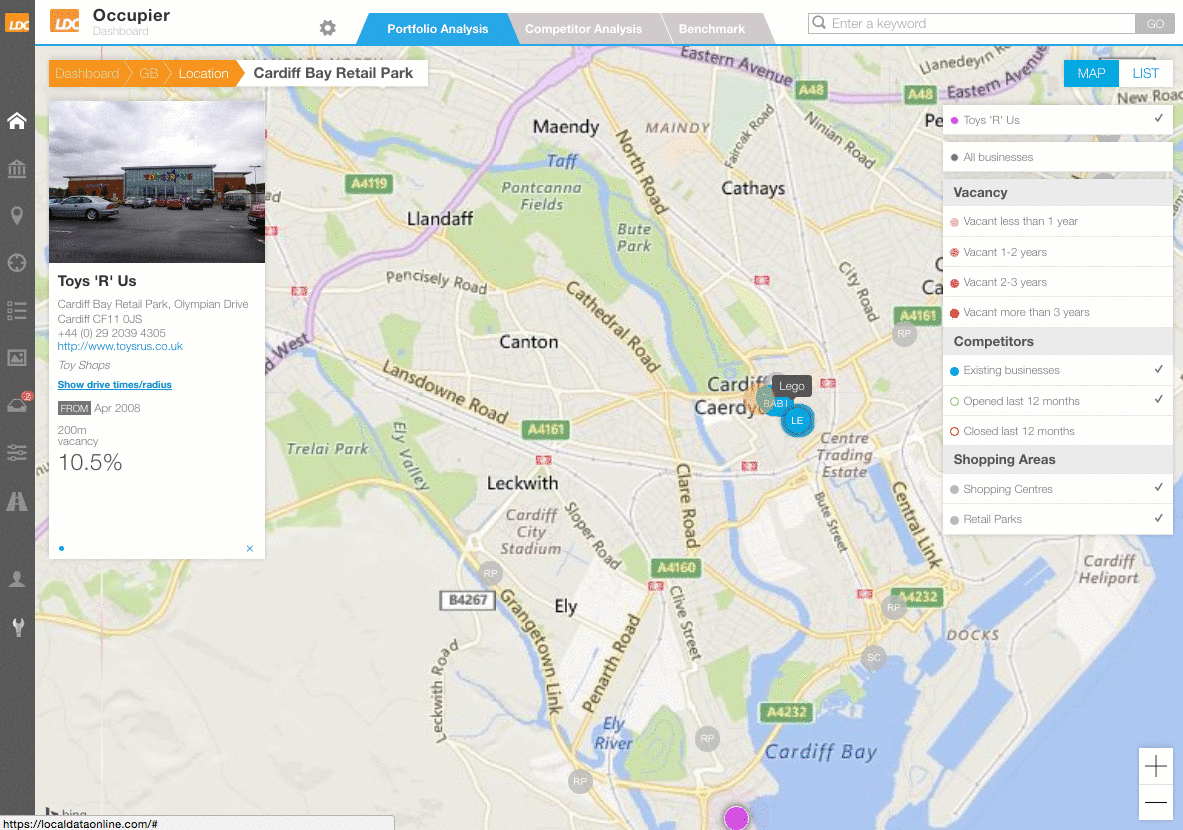Go to Dashboard breadcrumb
This screenshot has width=1183, height=830.
coord(87,73)
